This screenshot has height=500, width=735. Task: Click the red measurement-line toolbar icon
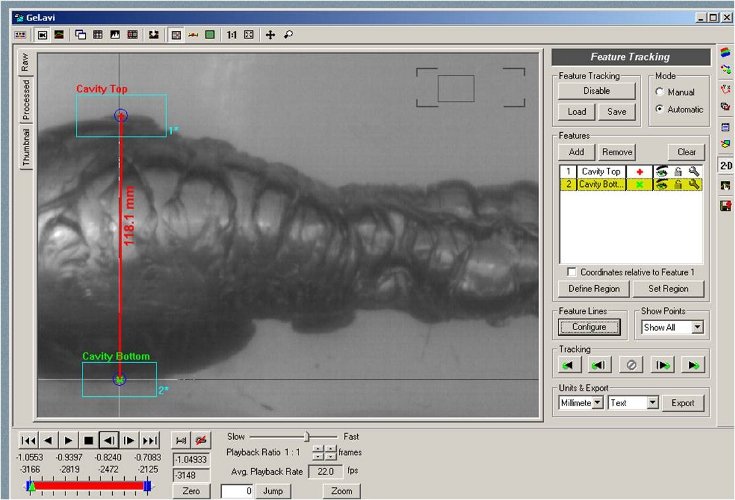coord(193,35)
